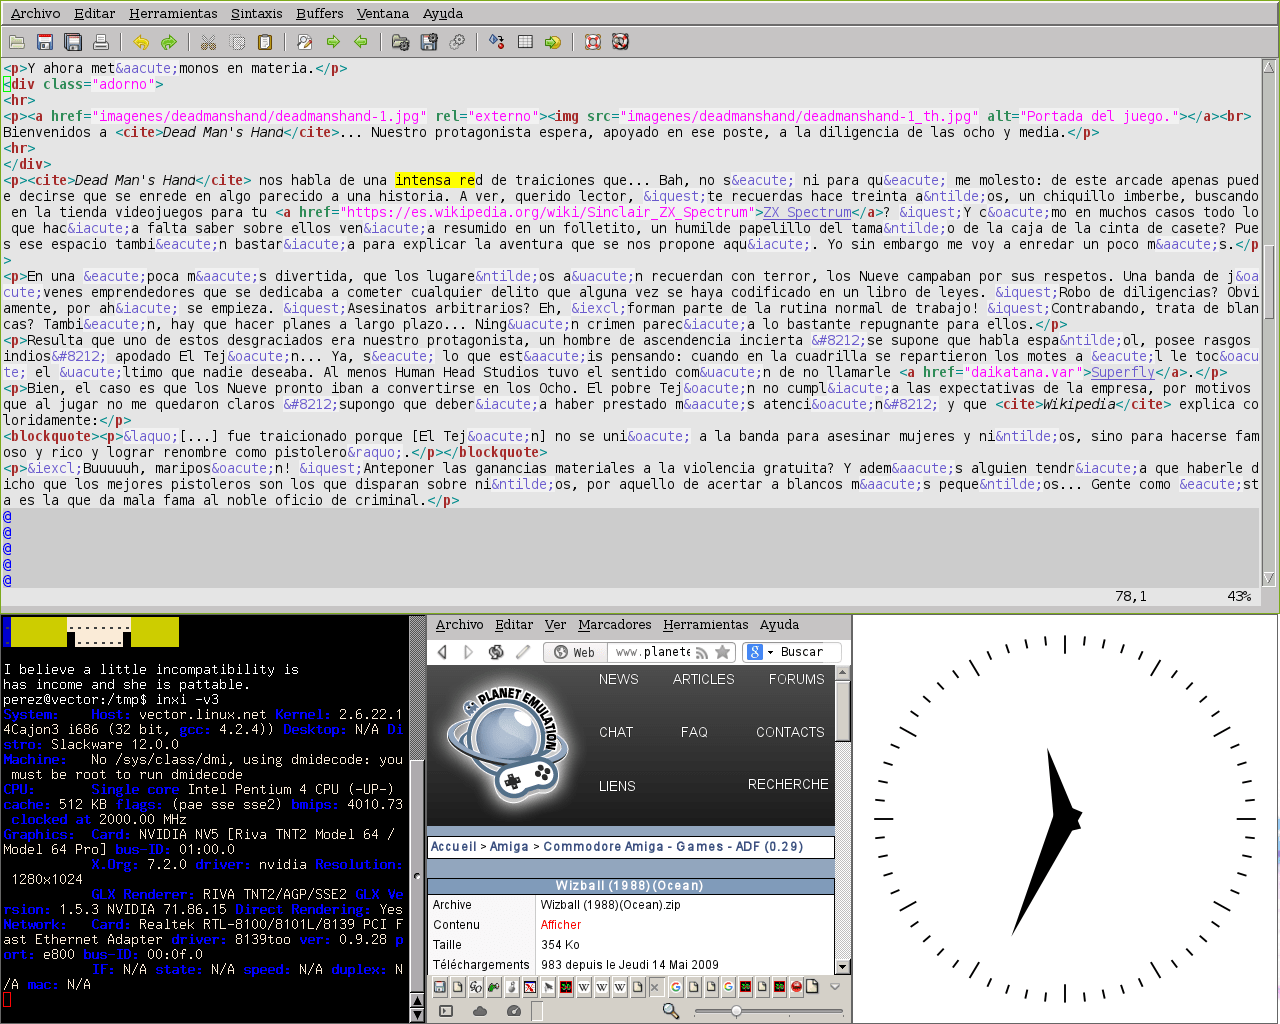Click the CONTACTS link
Image resolution: width=1280 pixels, height=1024 pixels.
pyautogui.click(x=790, y=732)
